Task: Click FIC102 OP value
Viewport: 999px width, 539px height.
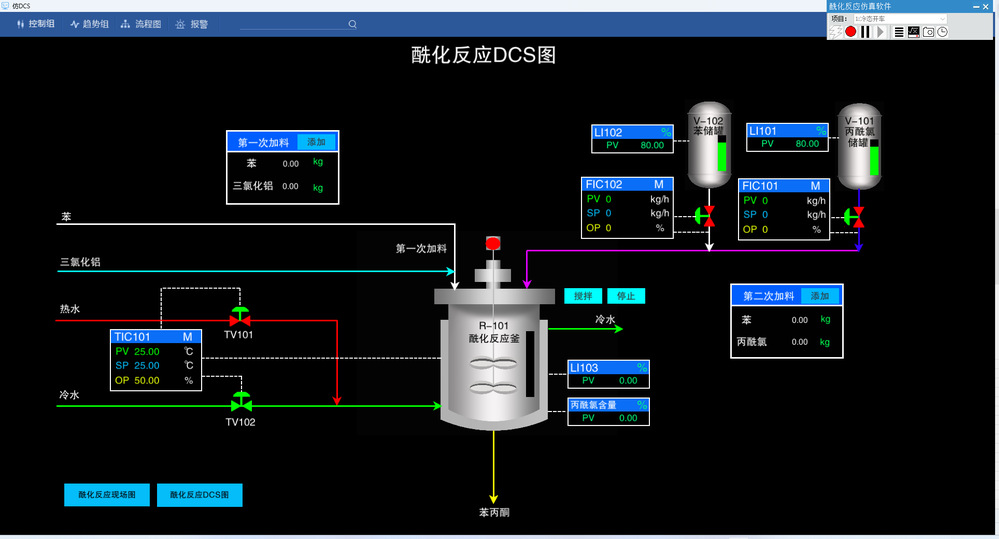Action: pyautogui.click(x=608, y=228)
